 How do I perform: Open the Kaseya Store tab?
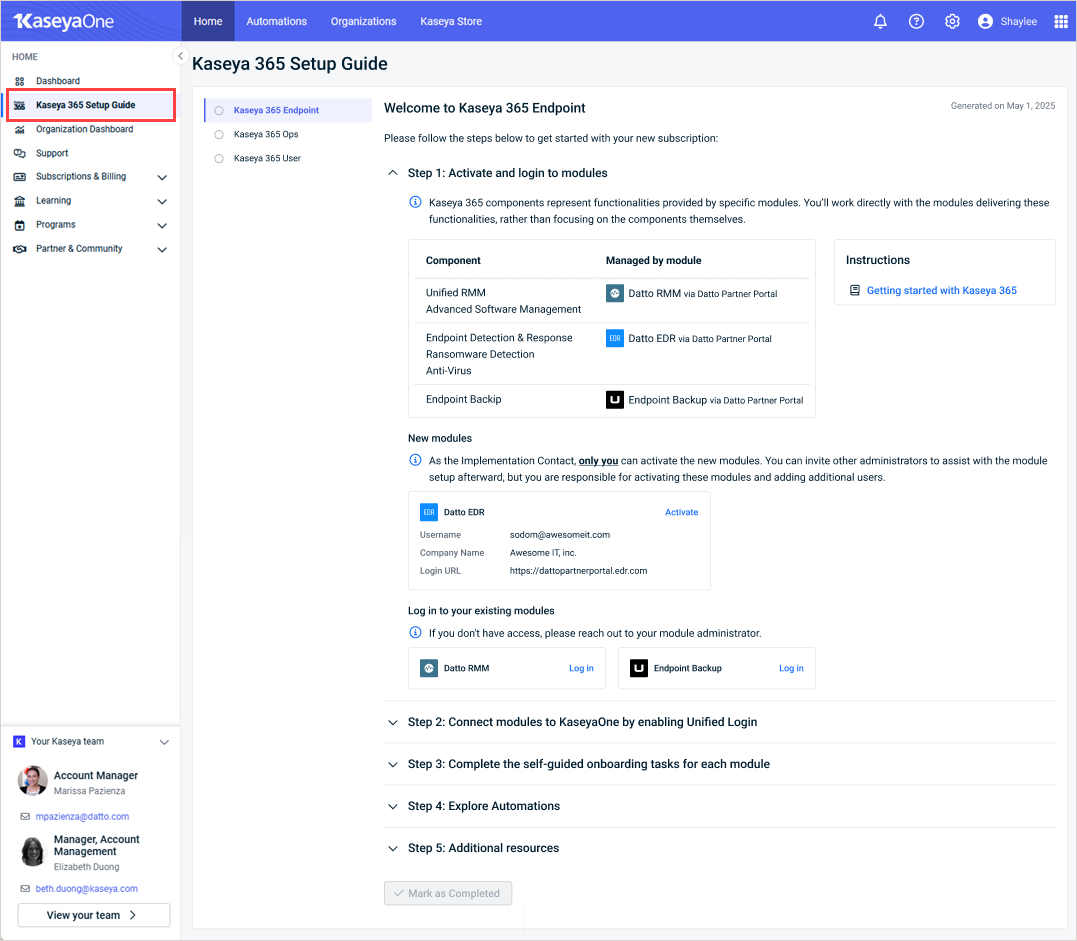tap(451, 21)
